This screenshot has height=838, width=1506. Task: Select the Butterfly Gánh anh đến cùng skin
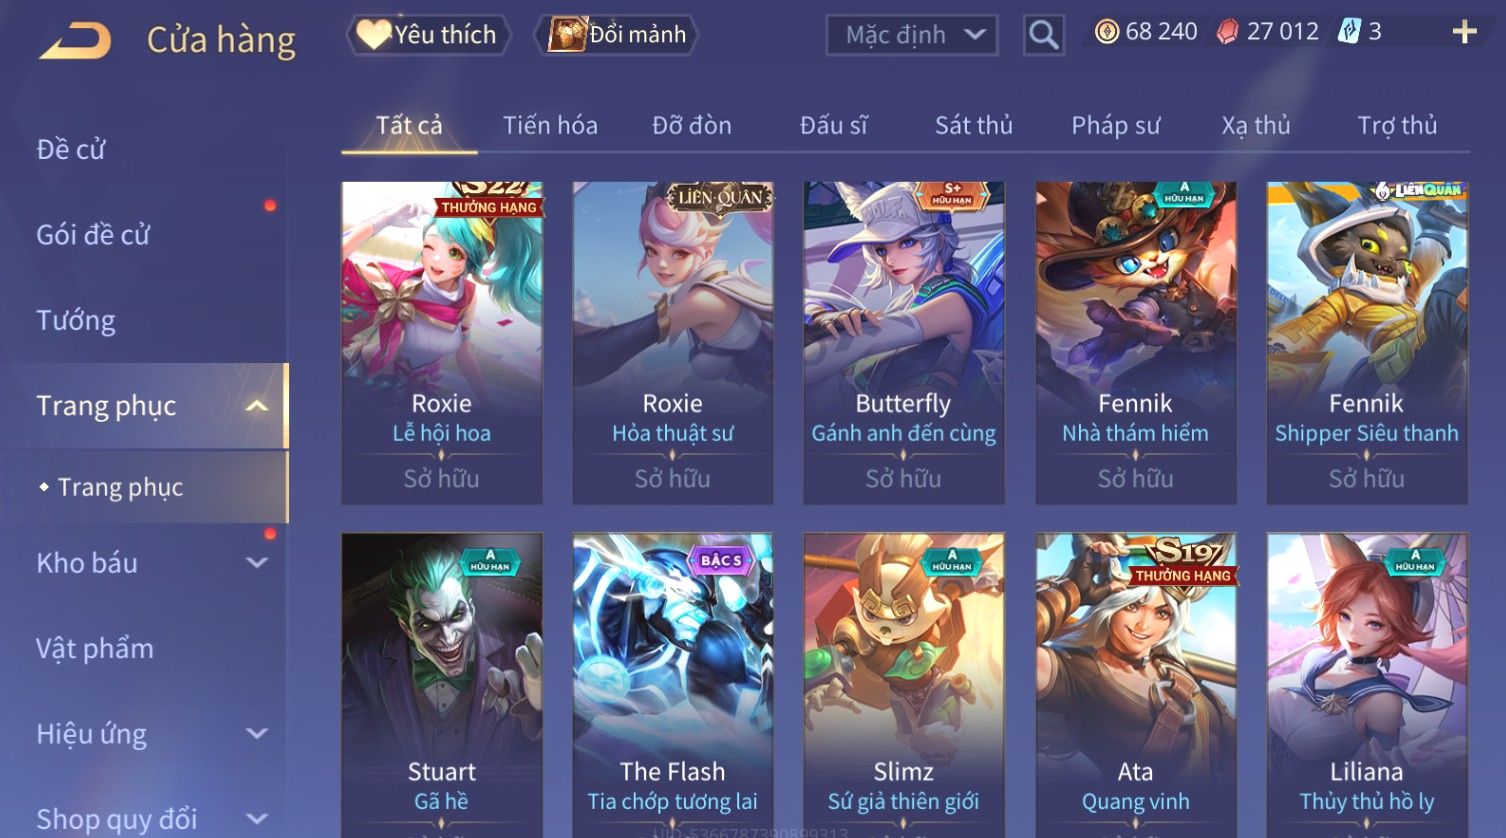[904, 343]
